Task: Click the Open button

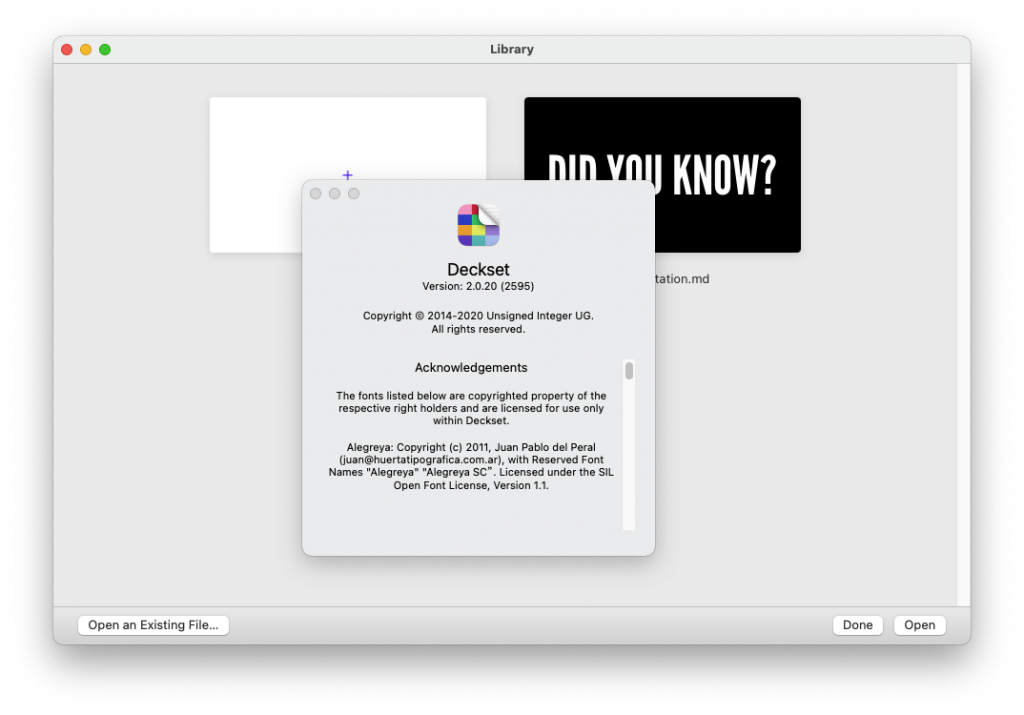Action: click(x=920, y=625)
